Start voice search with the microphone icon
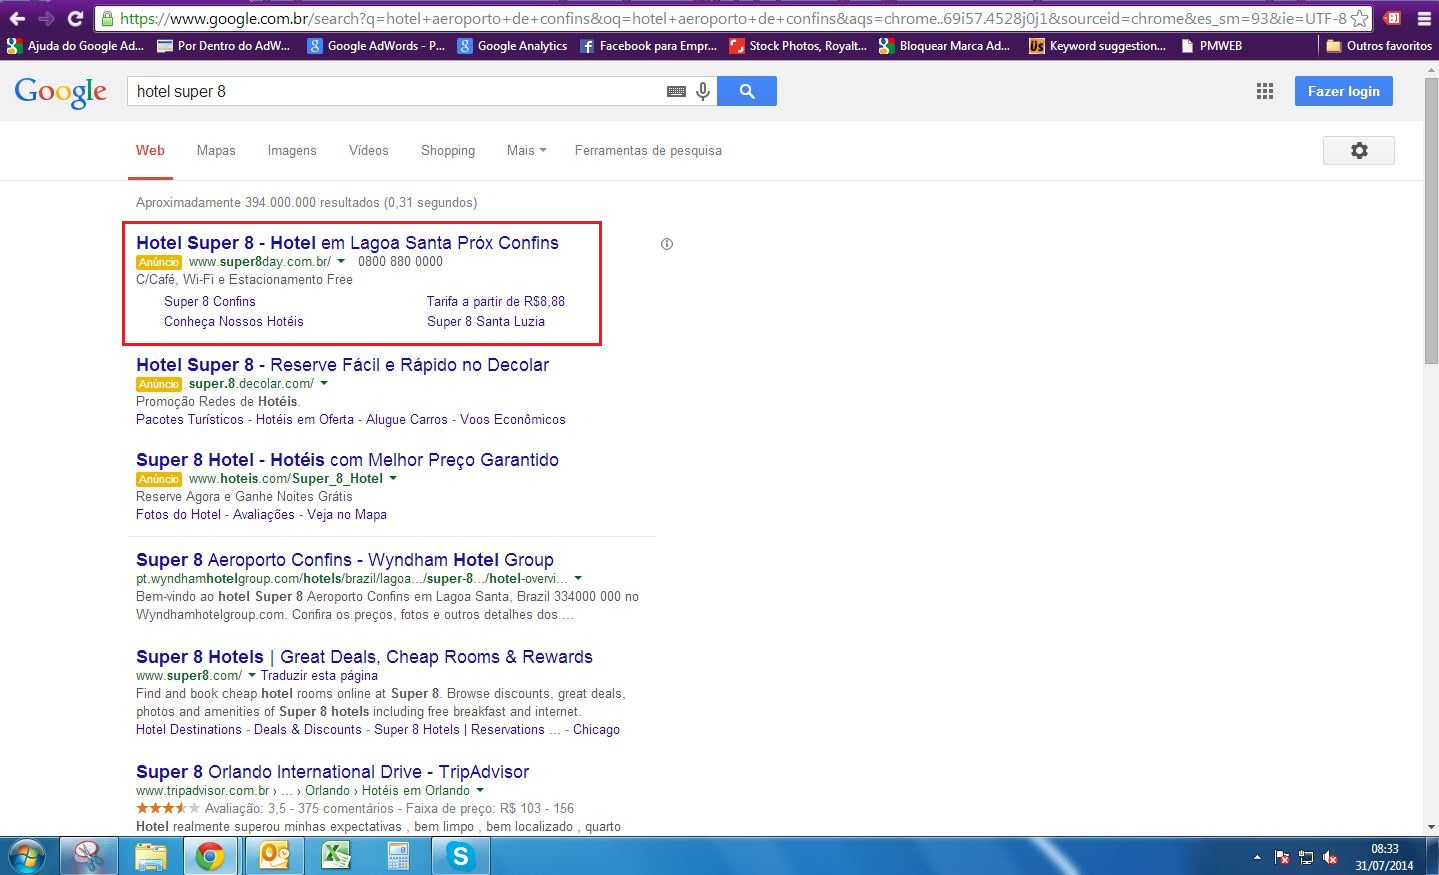 pos(703,91)
